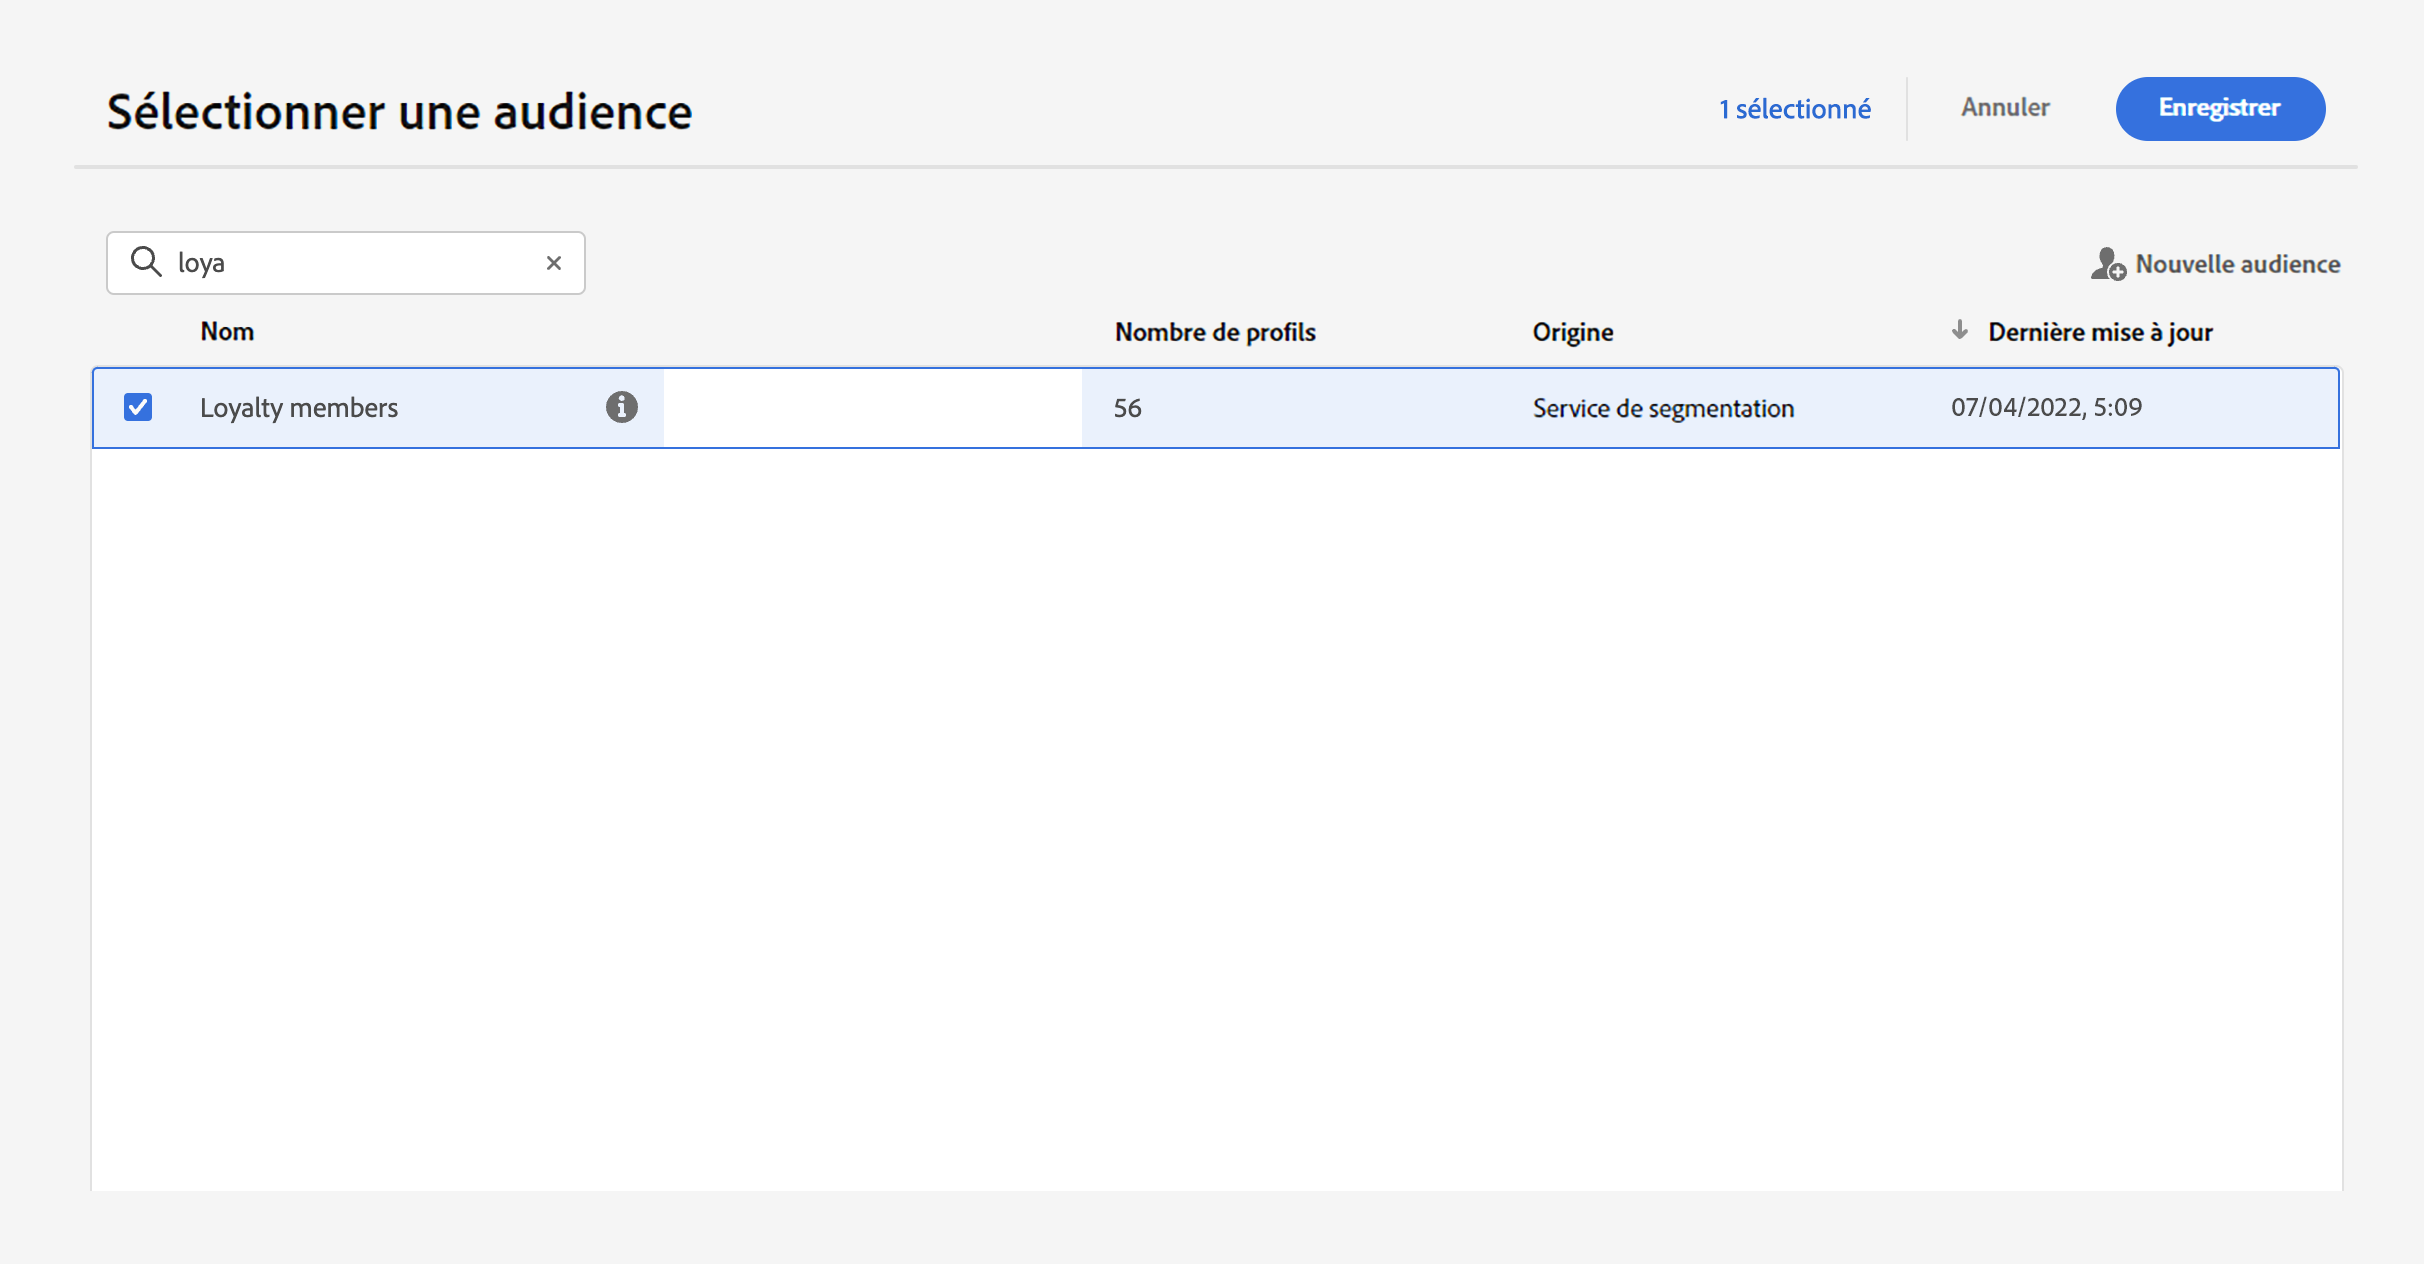The width and height of the screenshot is (2424, 1264).
Task: Click the sort arrow beside Dernière mise à jour
Action: click(x=1959, y=331)
